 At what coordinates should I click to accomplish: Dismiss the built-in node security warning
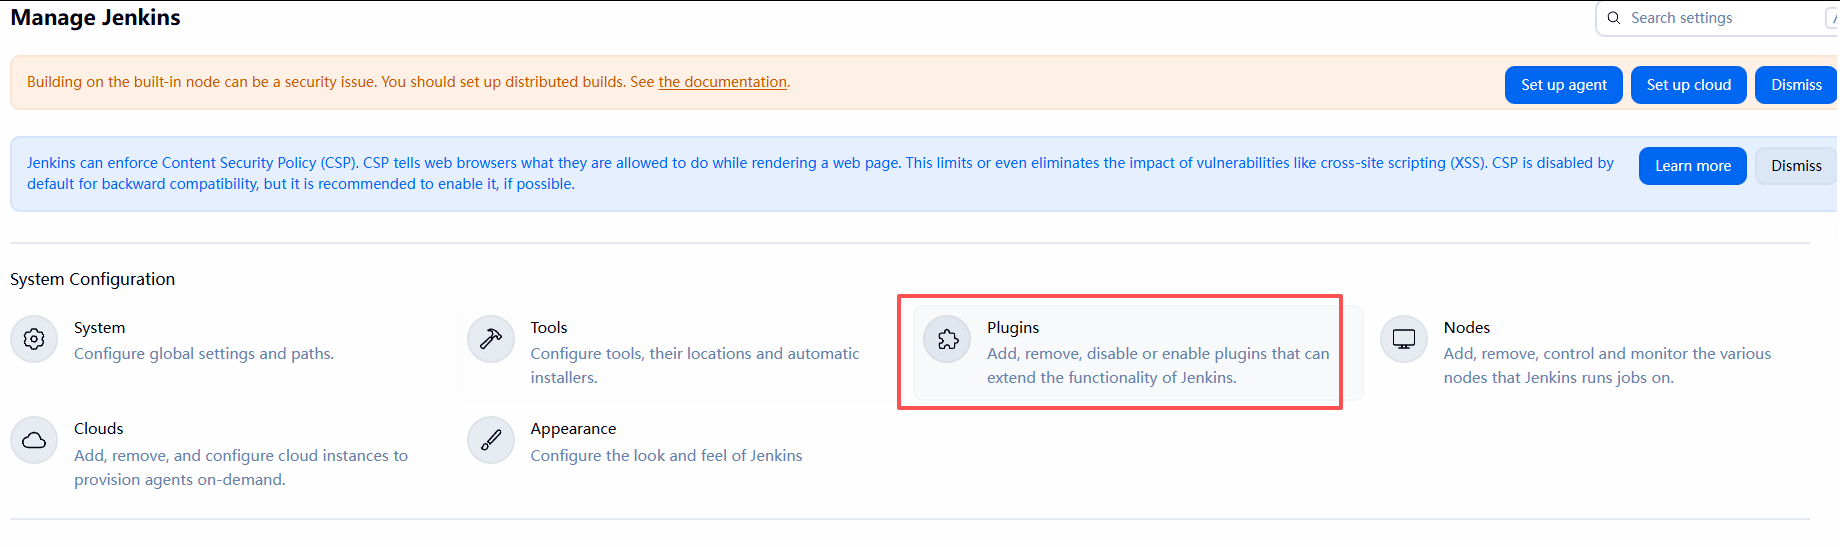click(x=1796, y=85)
